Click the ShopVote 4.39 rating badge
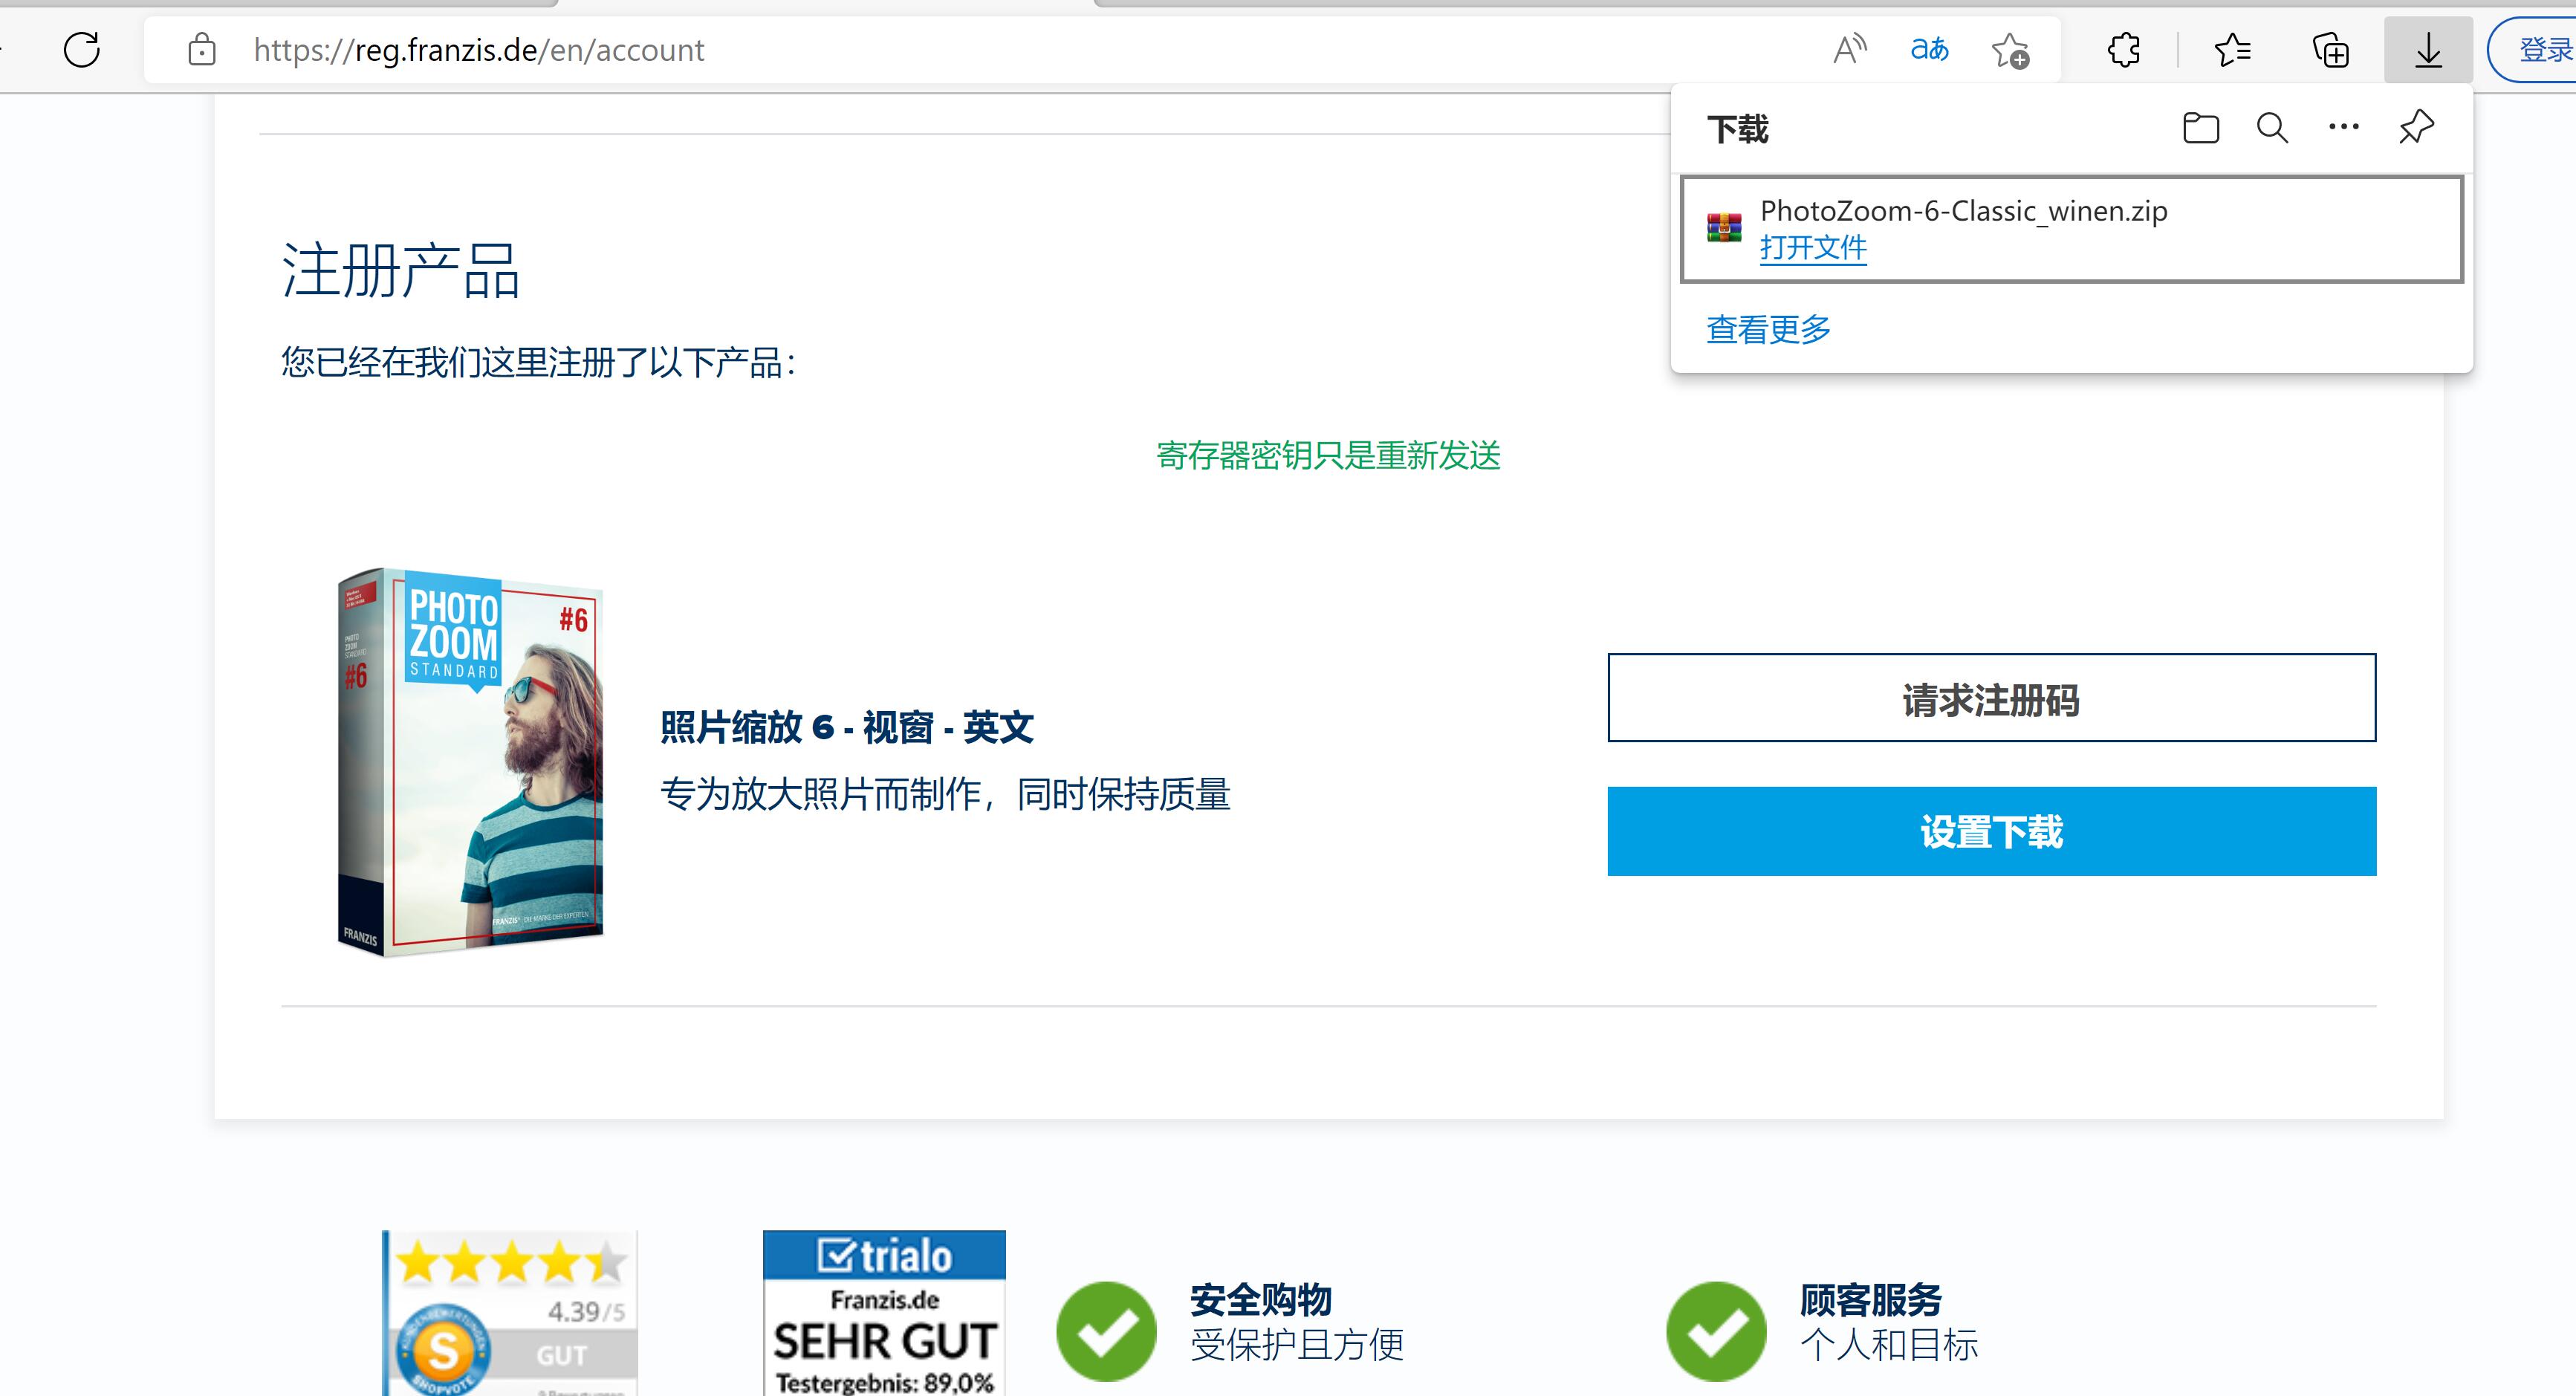 coord(510,1313)
